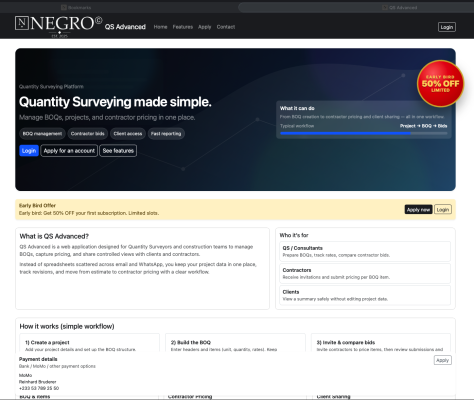Viewport: 474px width, 400px height.
Task: Select step 3) Invite & compare bids
Action: 381,343
